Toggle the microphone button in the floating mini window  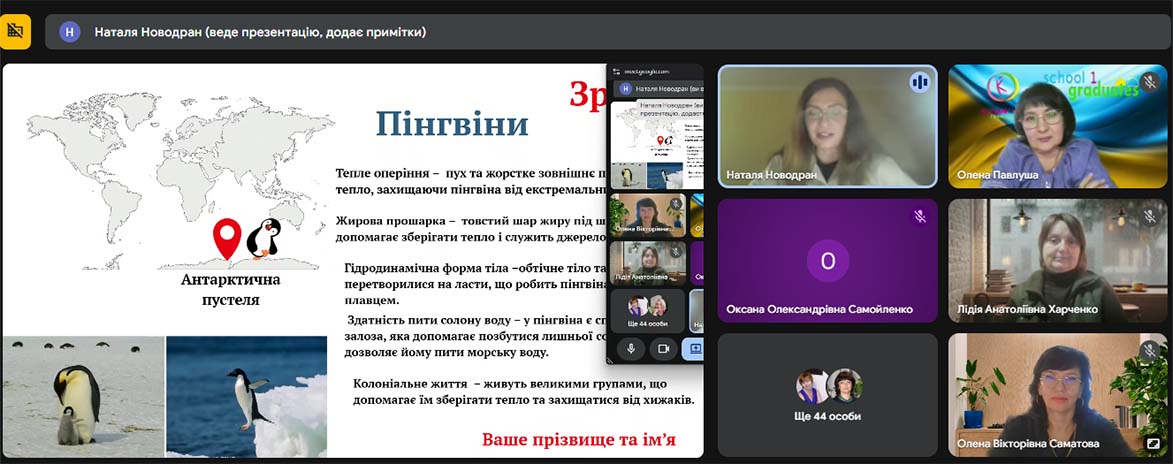pyautogui.click(x=631, y=348)
